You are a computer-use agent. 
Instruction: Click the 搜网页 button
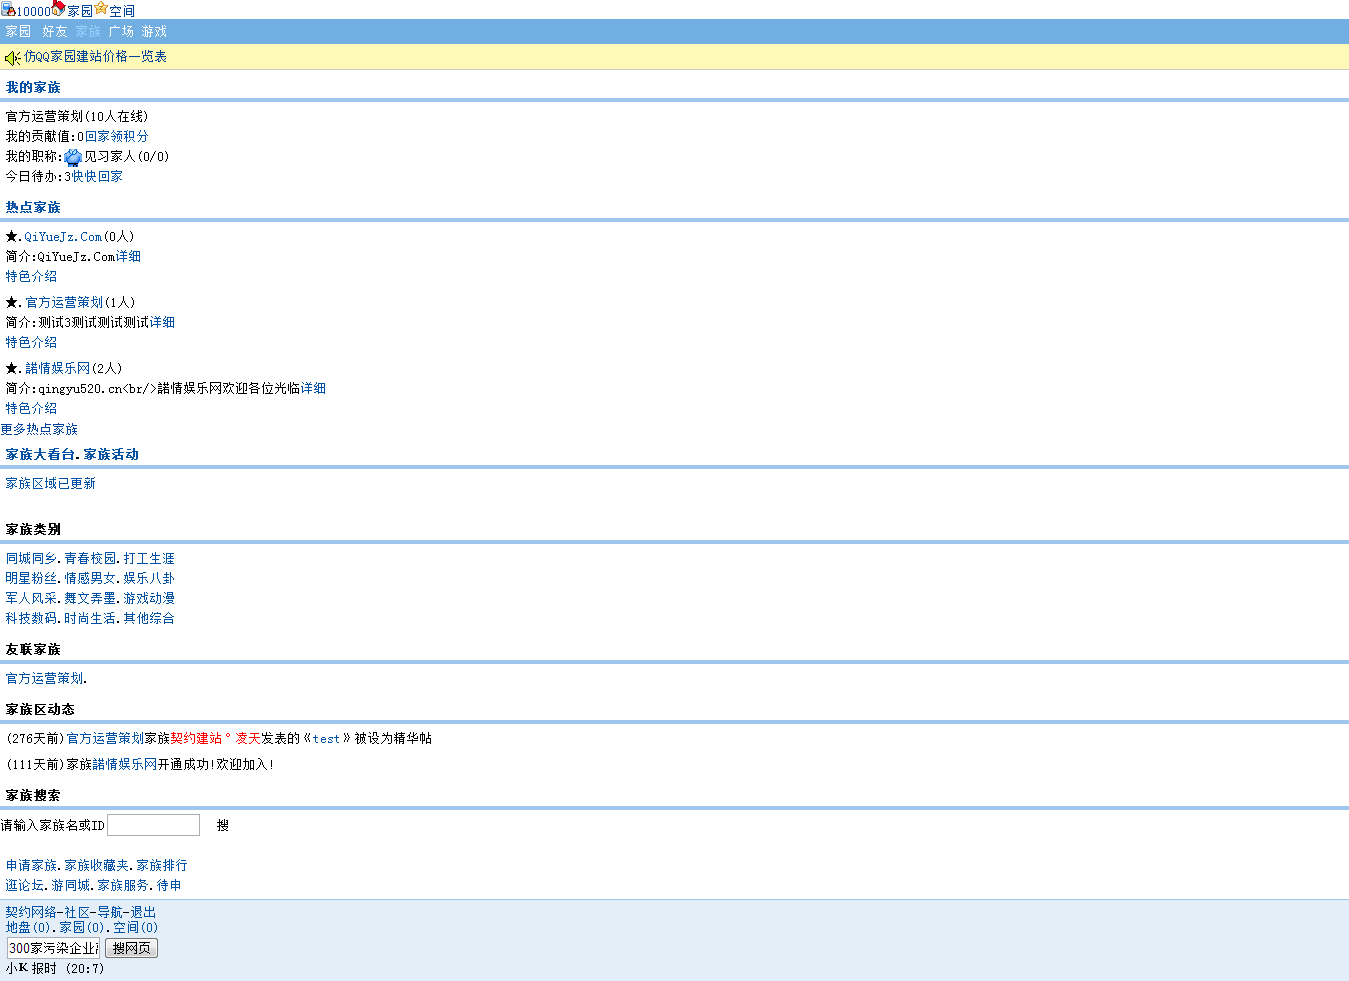(131, 948)
